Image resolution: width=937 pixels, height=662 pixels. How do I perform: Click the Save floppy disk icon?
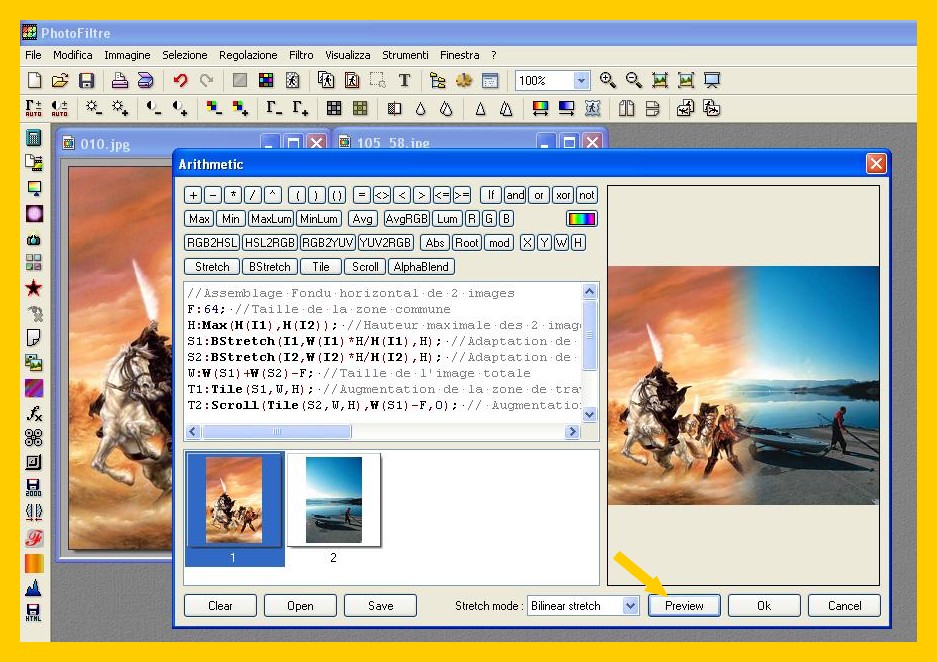[x=87, y=81]
